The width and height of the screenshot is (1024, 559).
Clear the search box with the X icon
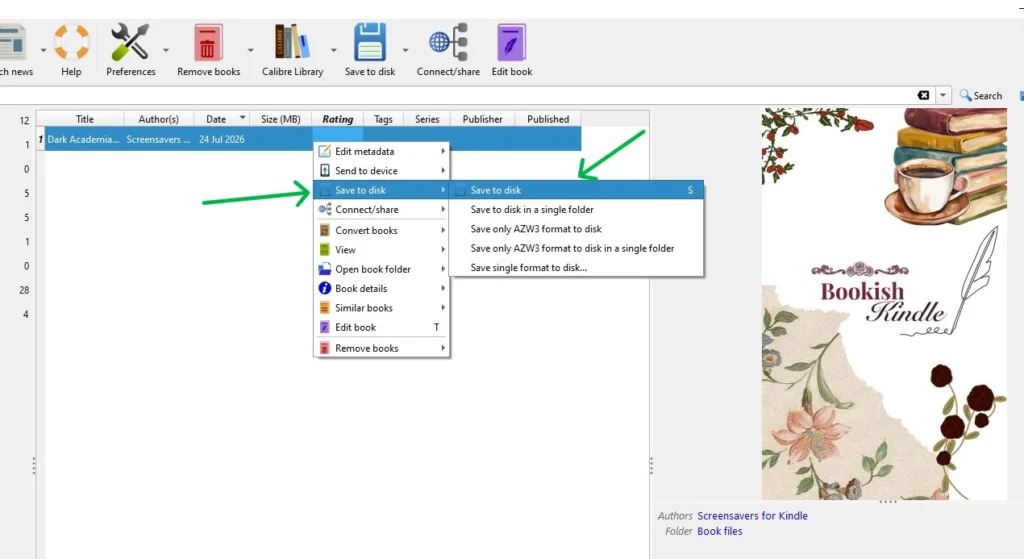923,95
